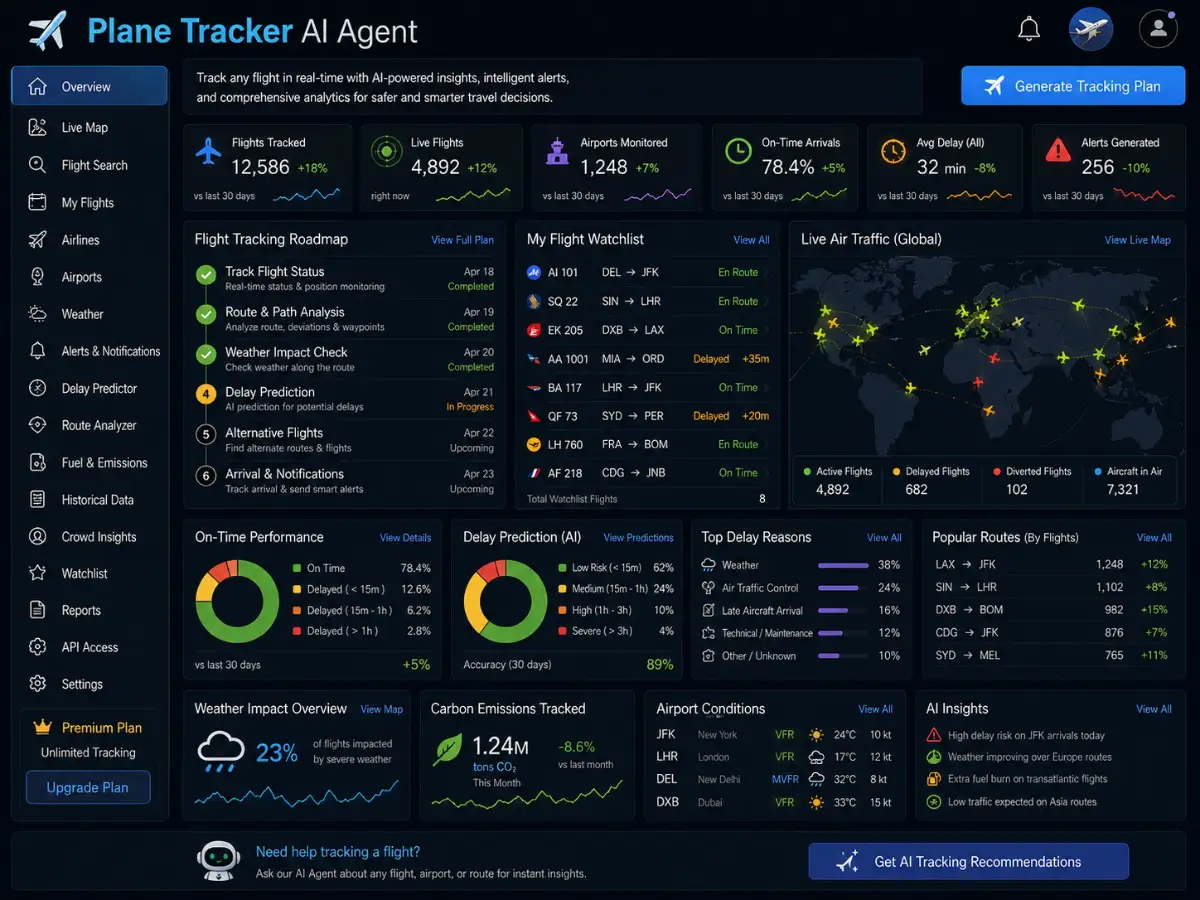
Task: Click View Predictions link
Action: 638,538
